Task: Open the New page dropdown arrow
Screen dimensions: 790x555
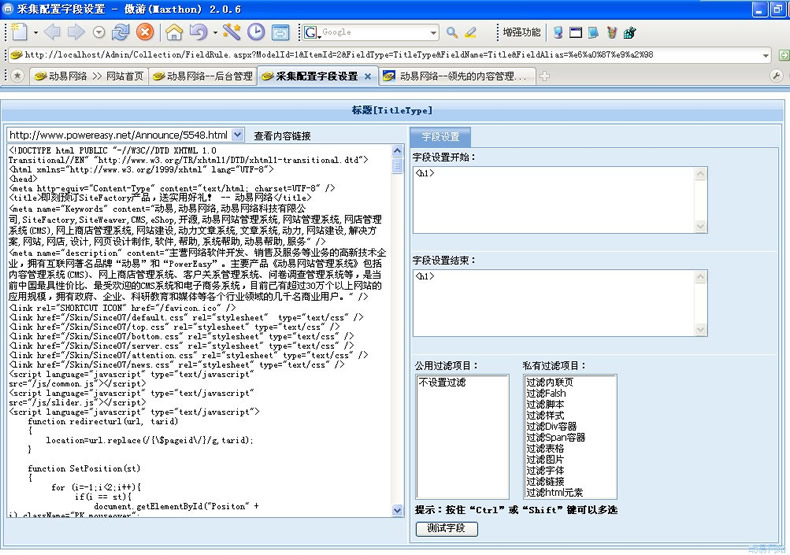Action: [36, 33]
